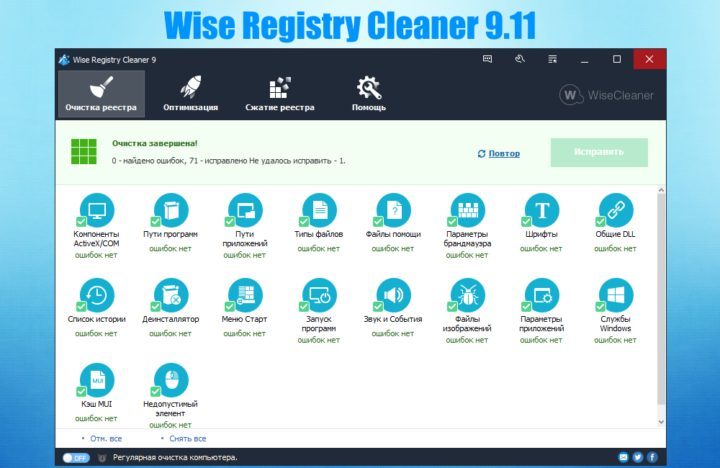The width and height of the screenshot is (720, 468).
Task: Select the Кэш MUI cache icon
Action: point(97,380)
